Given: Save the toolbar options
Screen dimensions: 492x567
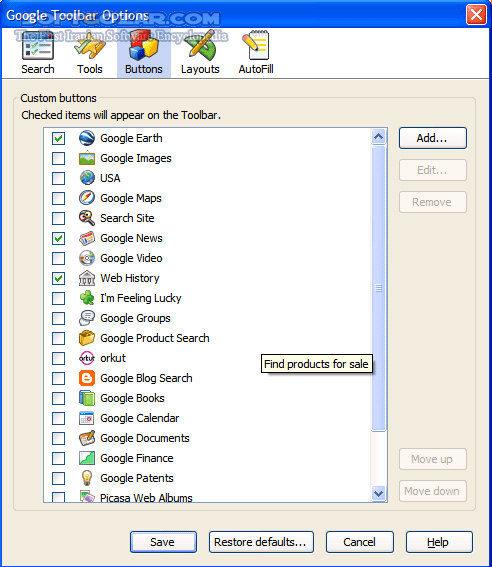Looking at the screenshot, I should (163, 542).
